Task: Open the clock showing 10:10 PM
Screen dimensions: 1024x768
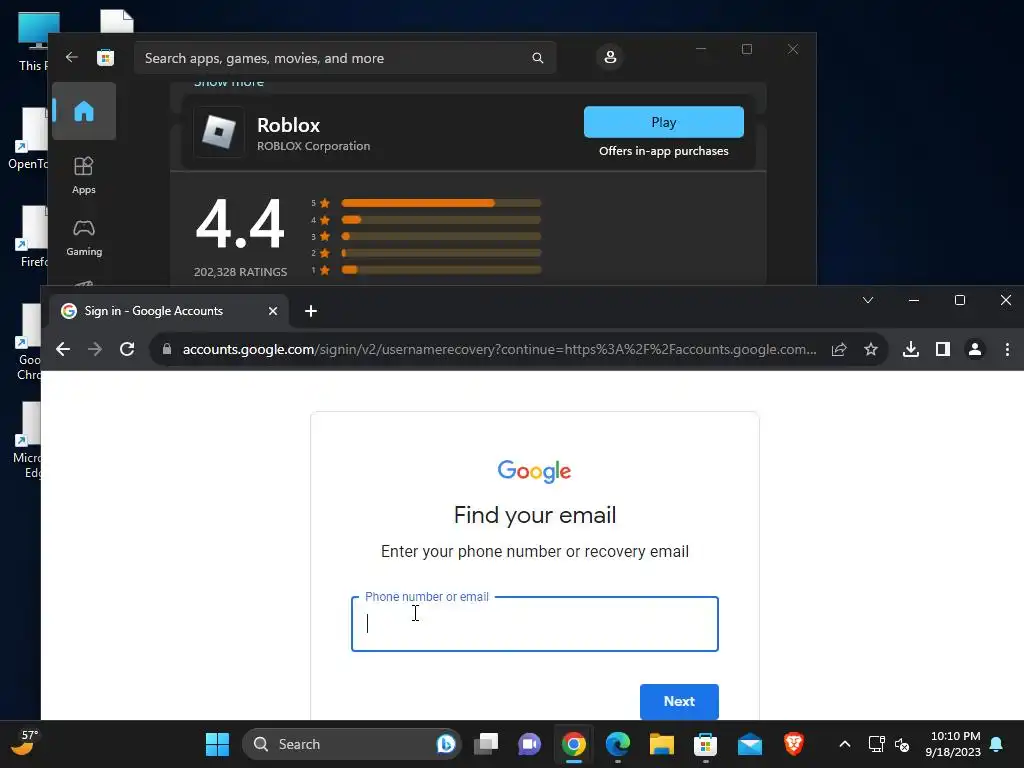Action: point(953,744)
